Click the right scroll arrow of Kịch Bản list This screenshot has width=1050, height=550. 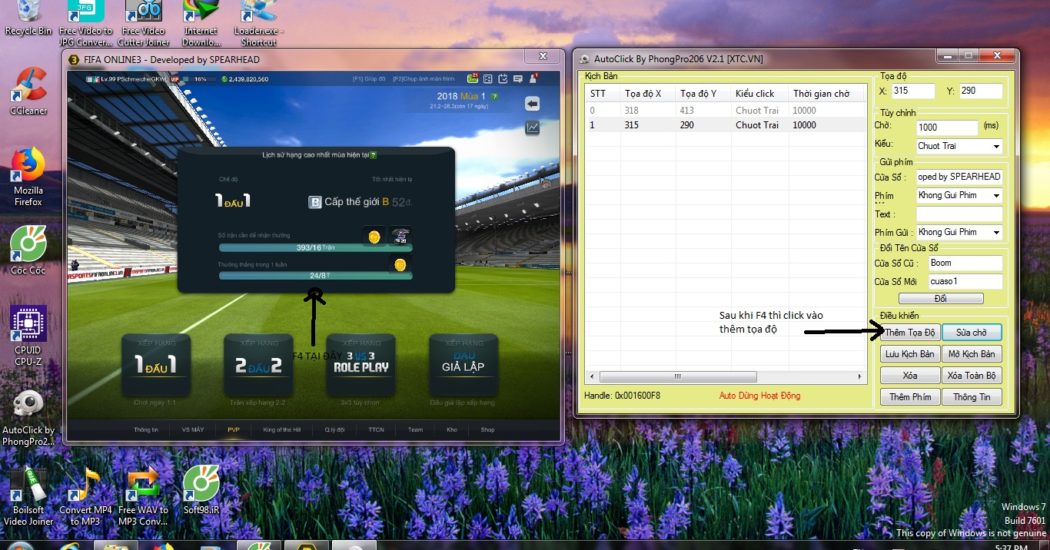click(859, 376)
